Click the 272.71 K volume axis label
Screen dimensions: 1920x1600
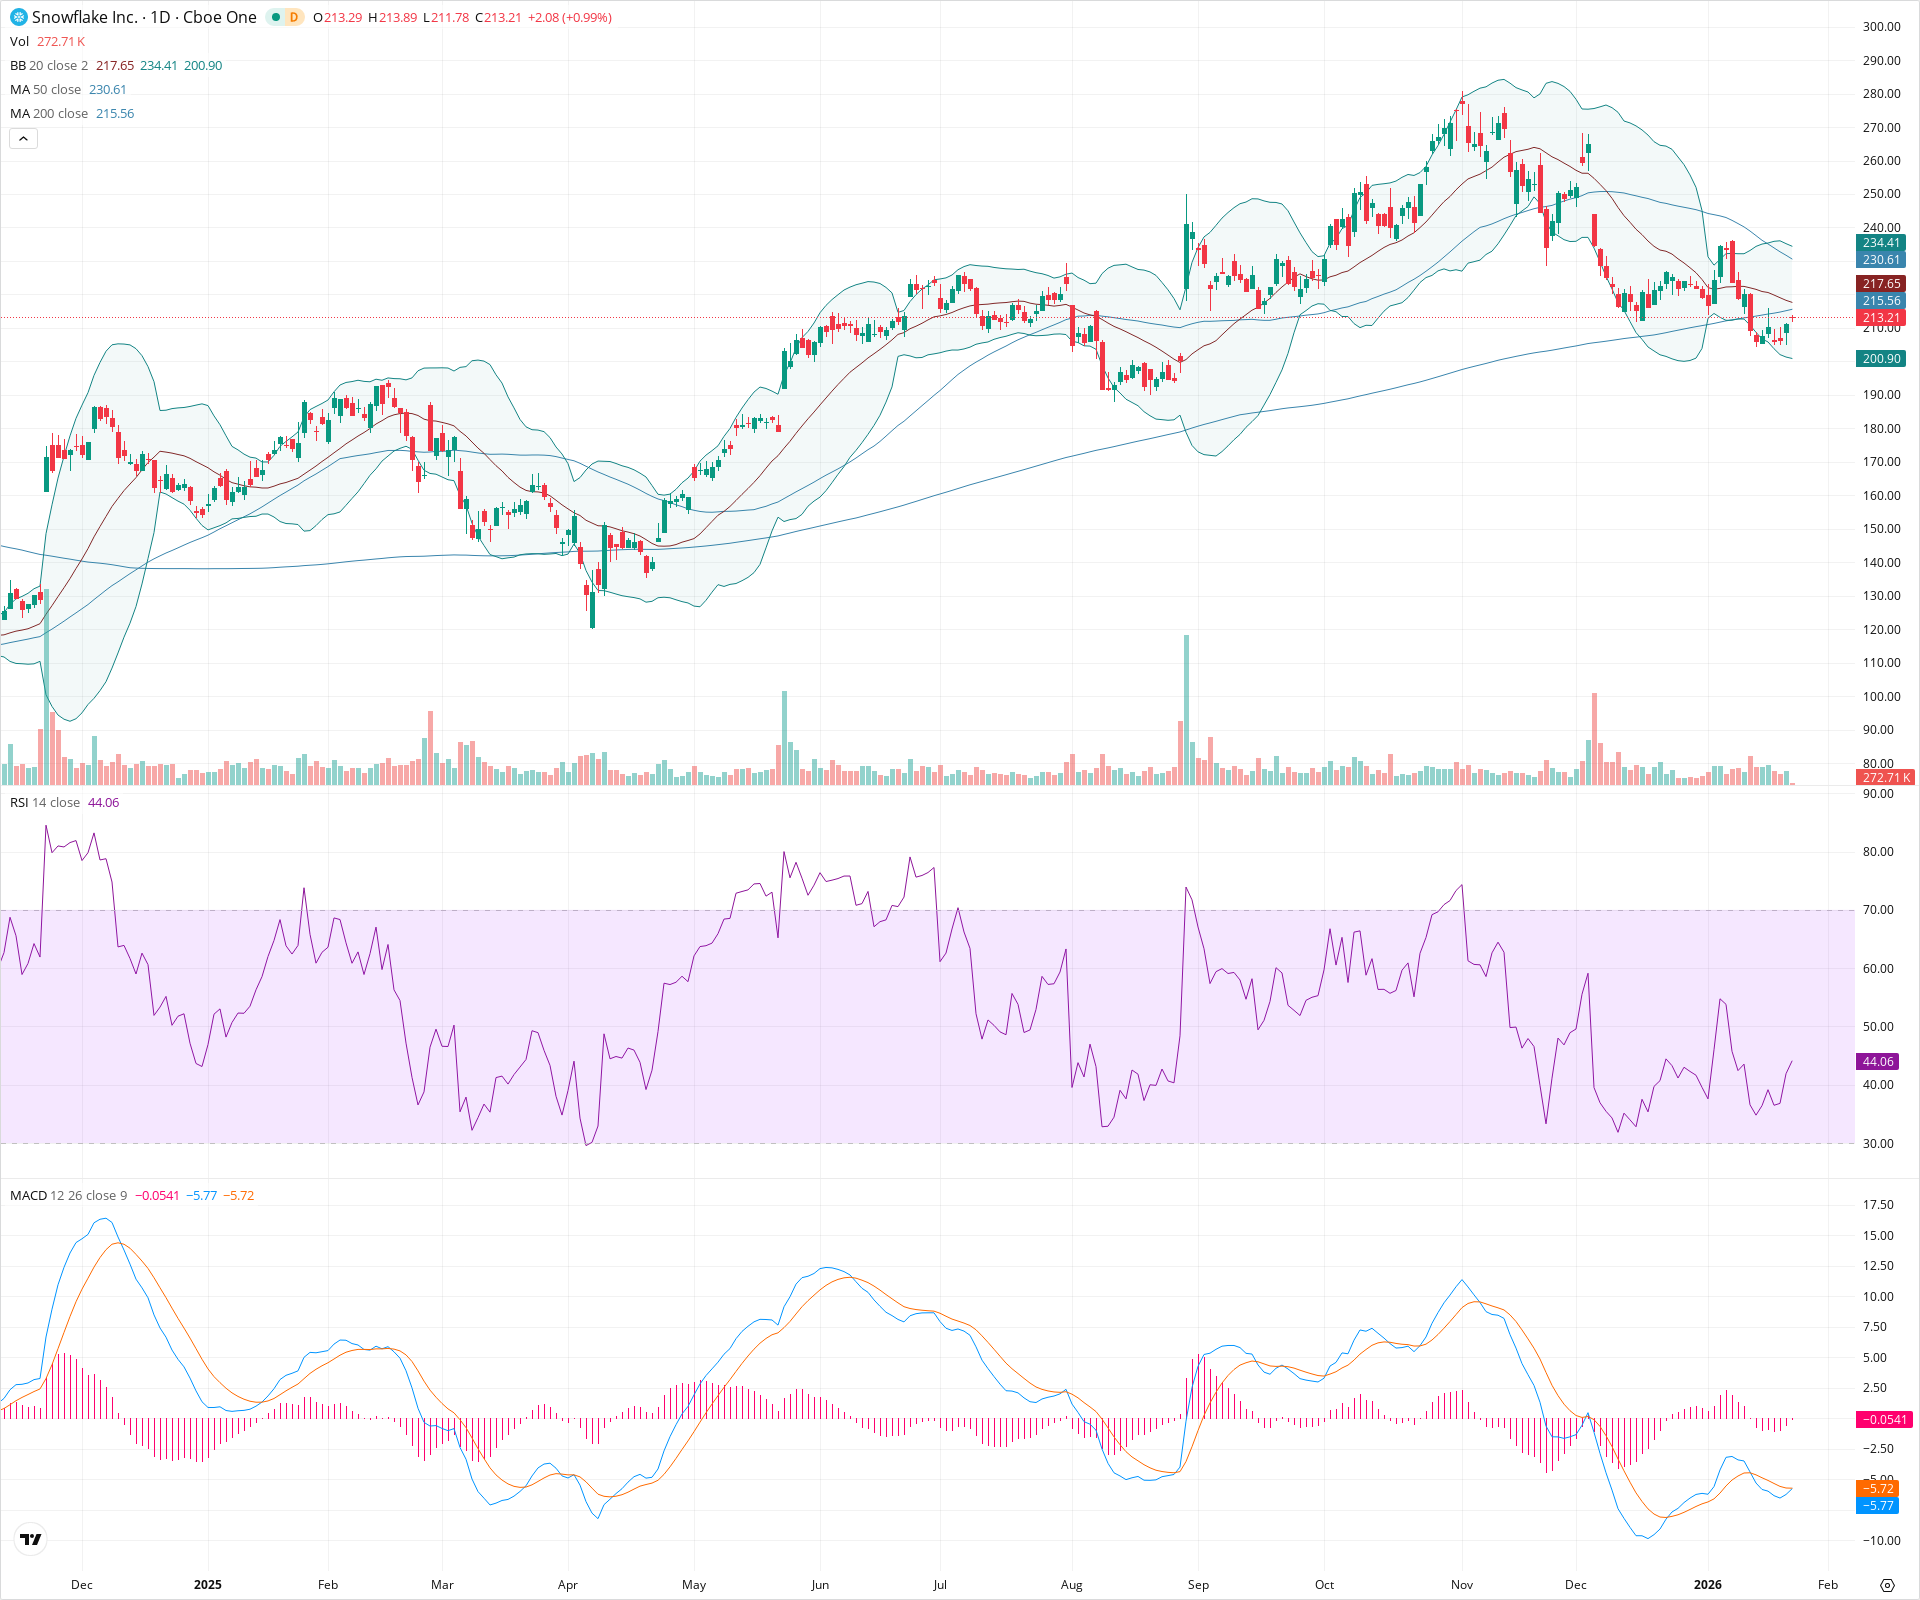point(1884,777)
